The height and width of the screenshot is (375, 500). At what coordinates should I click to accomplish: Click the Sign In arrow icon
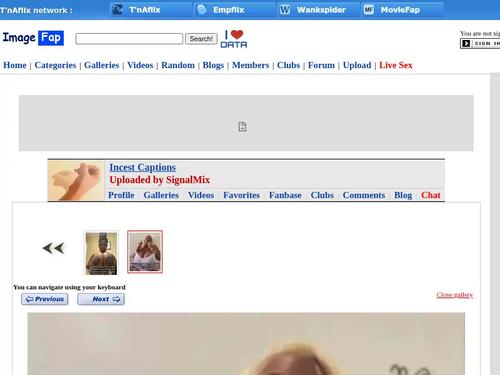pos(466,43)
